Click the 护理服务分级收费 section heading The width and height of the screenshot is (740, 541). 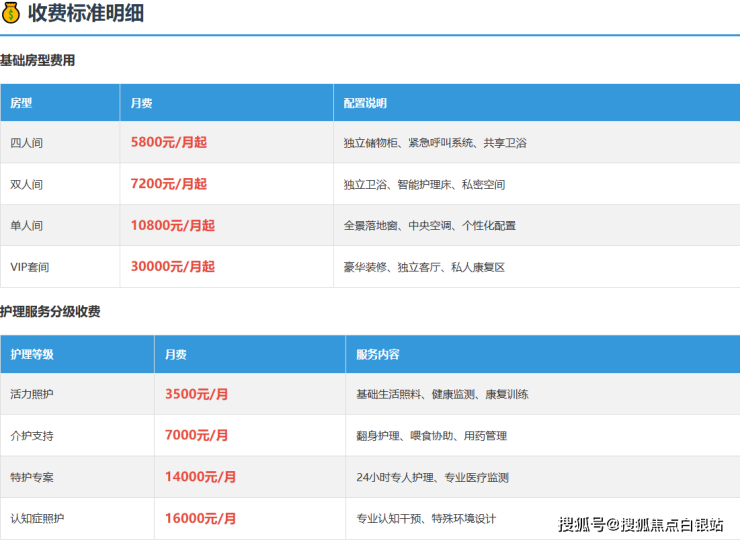coord(50,312)
